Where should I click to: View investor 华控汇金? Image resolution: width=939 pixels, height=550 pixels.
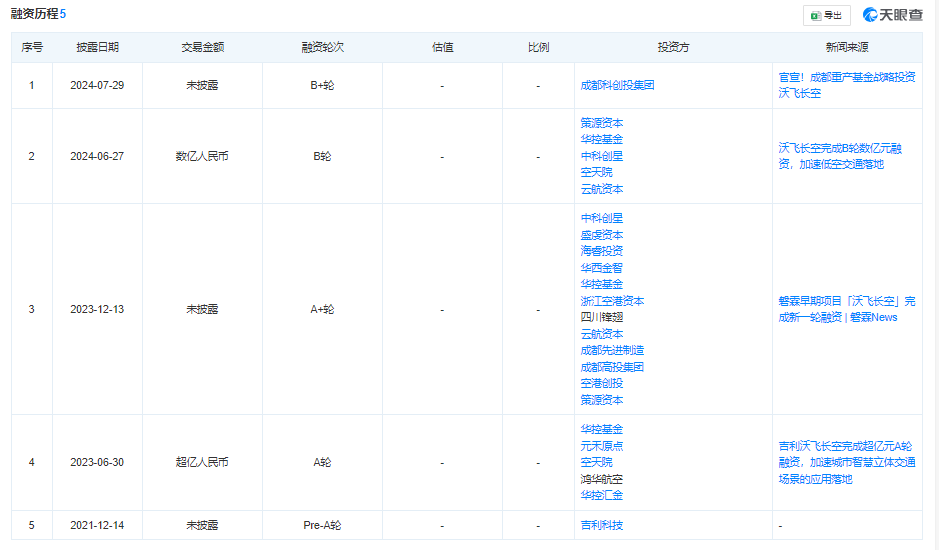click(602, 495)
